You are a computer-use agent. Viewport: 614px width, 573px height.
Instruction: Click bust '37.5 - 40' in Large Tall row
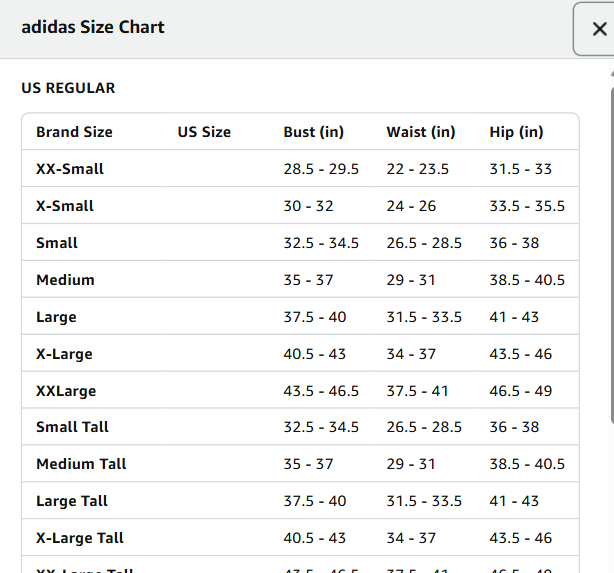315,501
